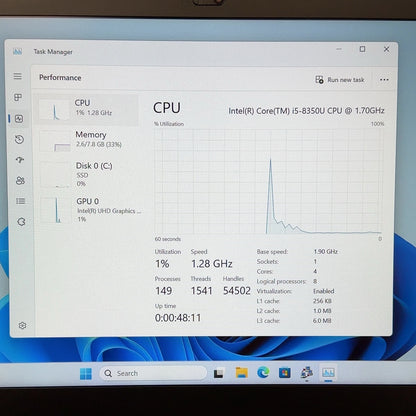
Task: Minimize the Task Manager window
Action: [x=339, y=49]
